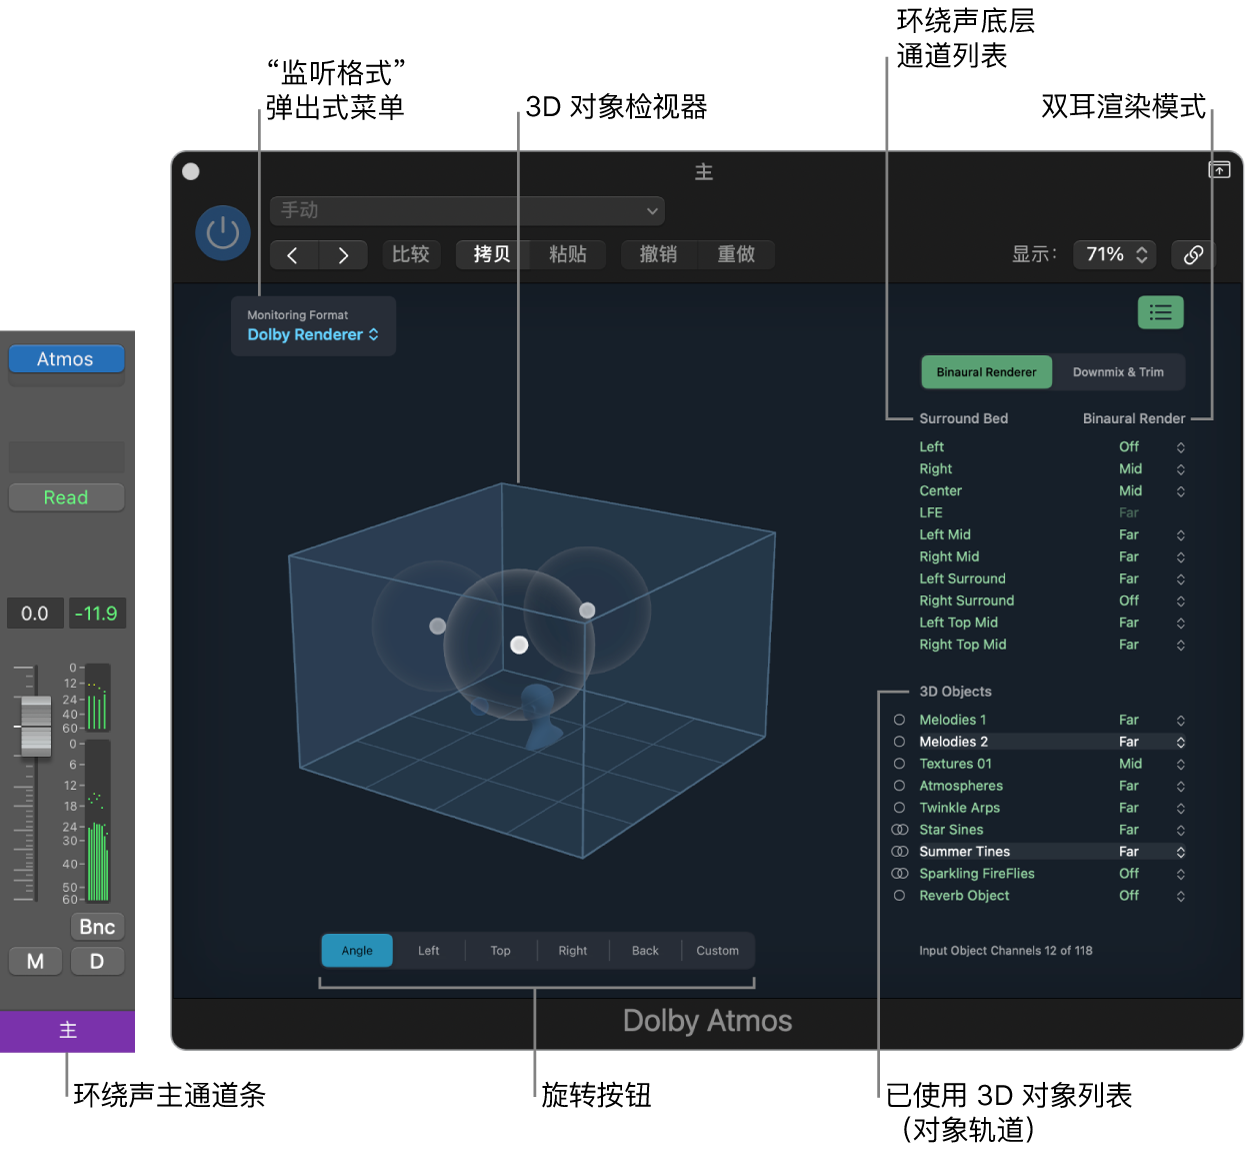Select the Left view button
This screenshot has height=1152, width=1245.
(429, 951)
